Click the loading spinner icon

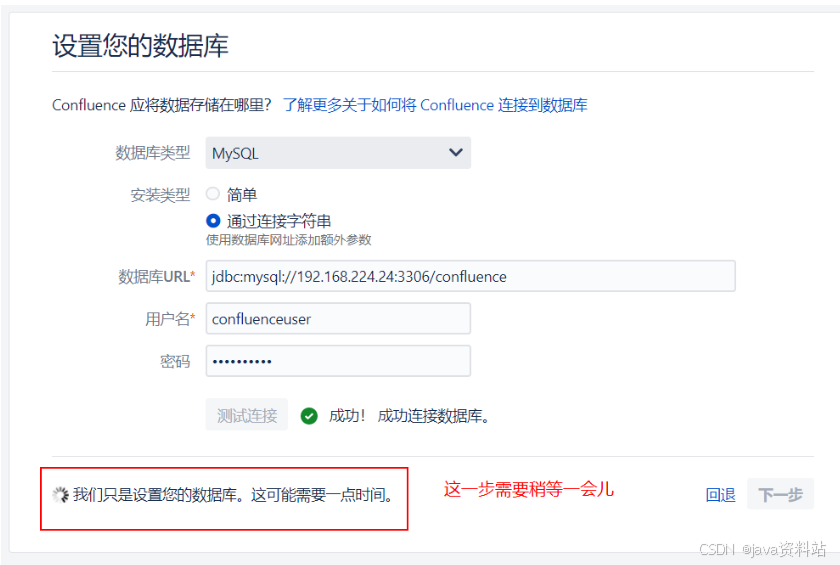(x=61, y=495)
